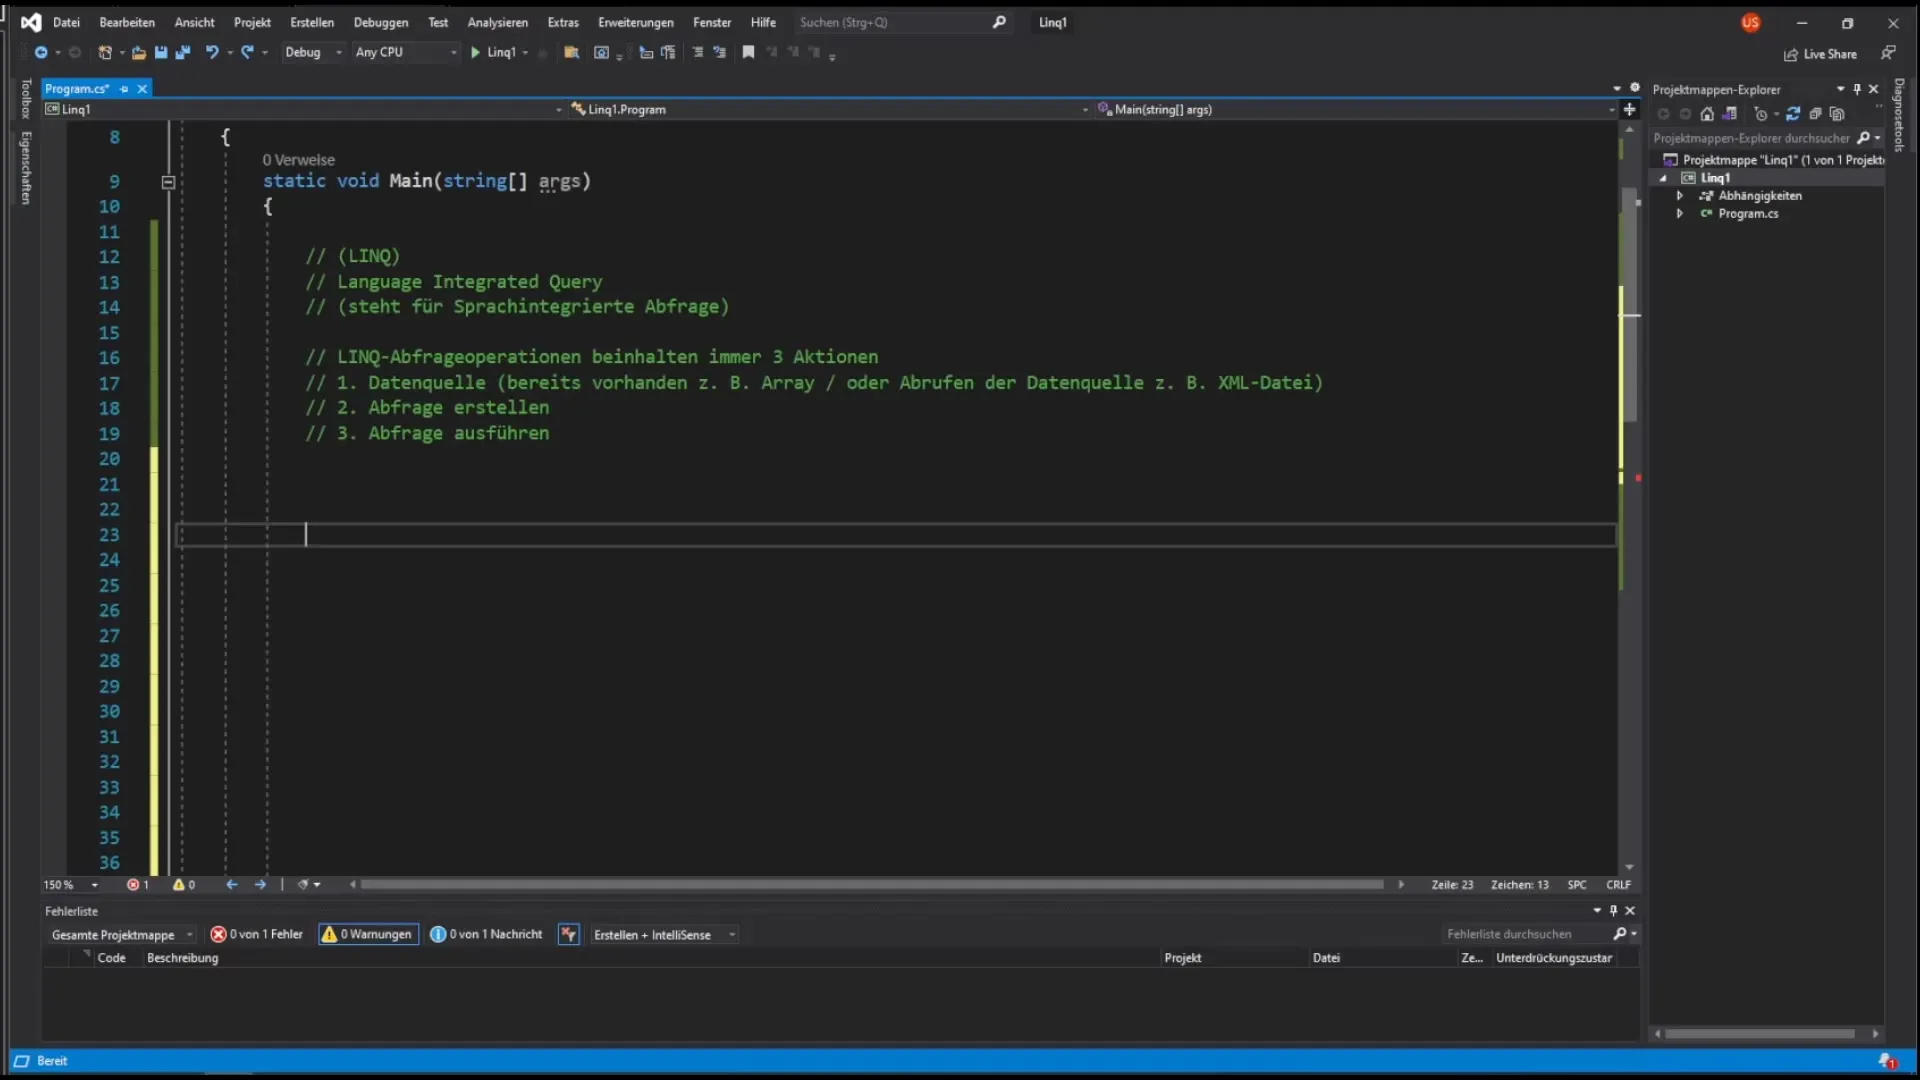Click the red error count indicator
This screenshot has height=1080, width=1920.
pos(138,884)
